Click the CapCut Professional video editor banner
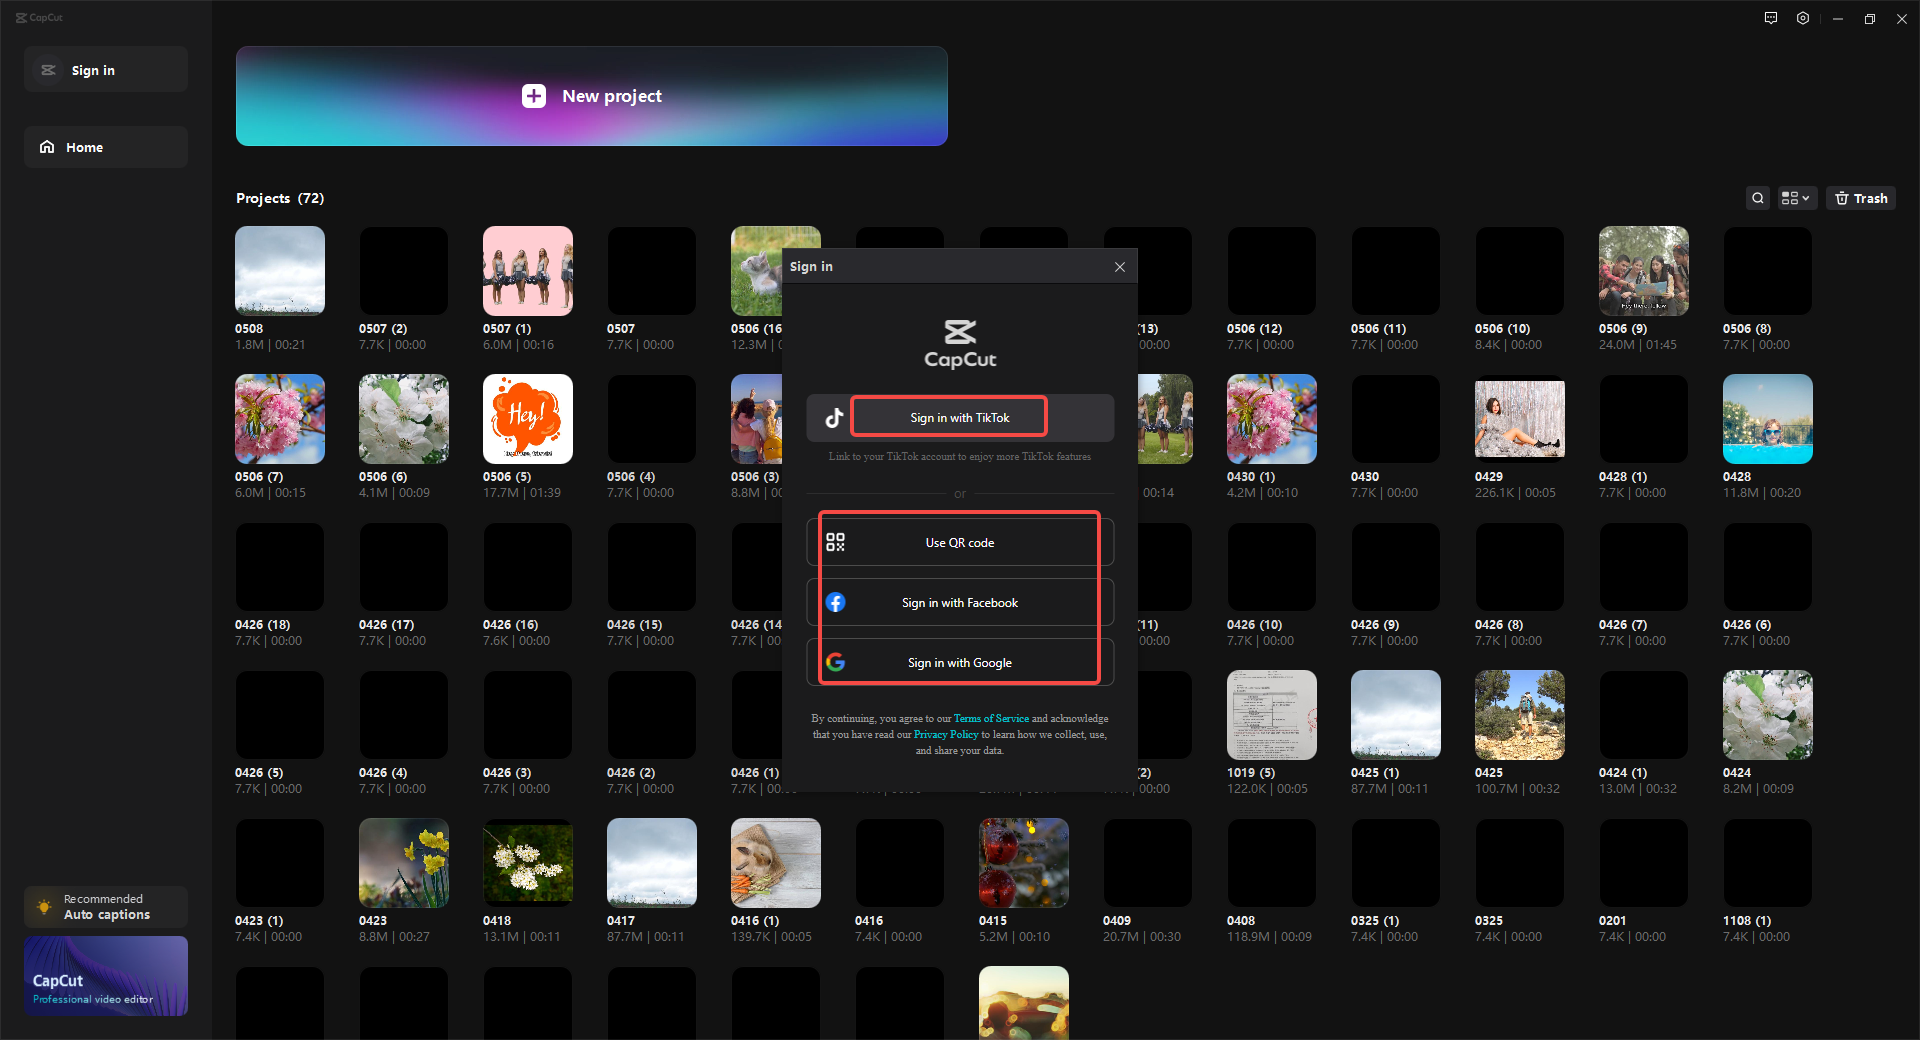Image resolution: width=1920 pixels, height=1040 pixels. point(106,976)
